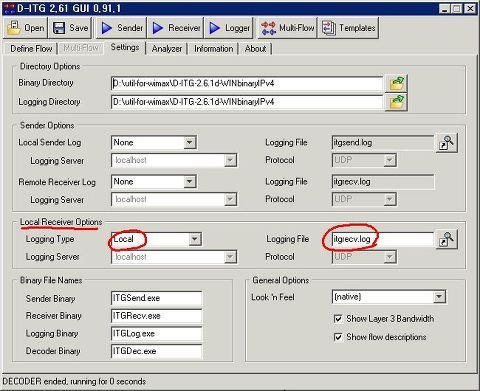Switch to the Define Flow tab

(31, 49)
